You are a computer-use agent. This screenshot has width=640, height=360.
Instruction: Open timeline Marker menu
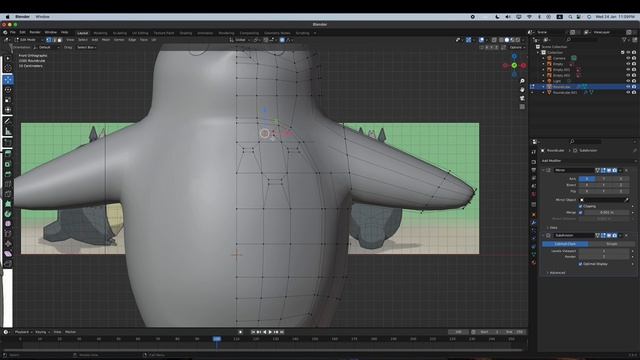pos(70,332)
